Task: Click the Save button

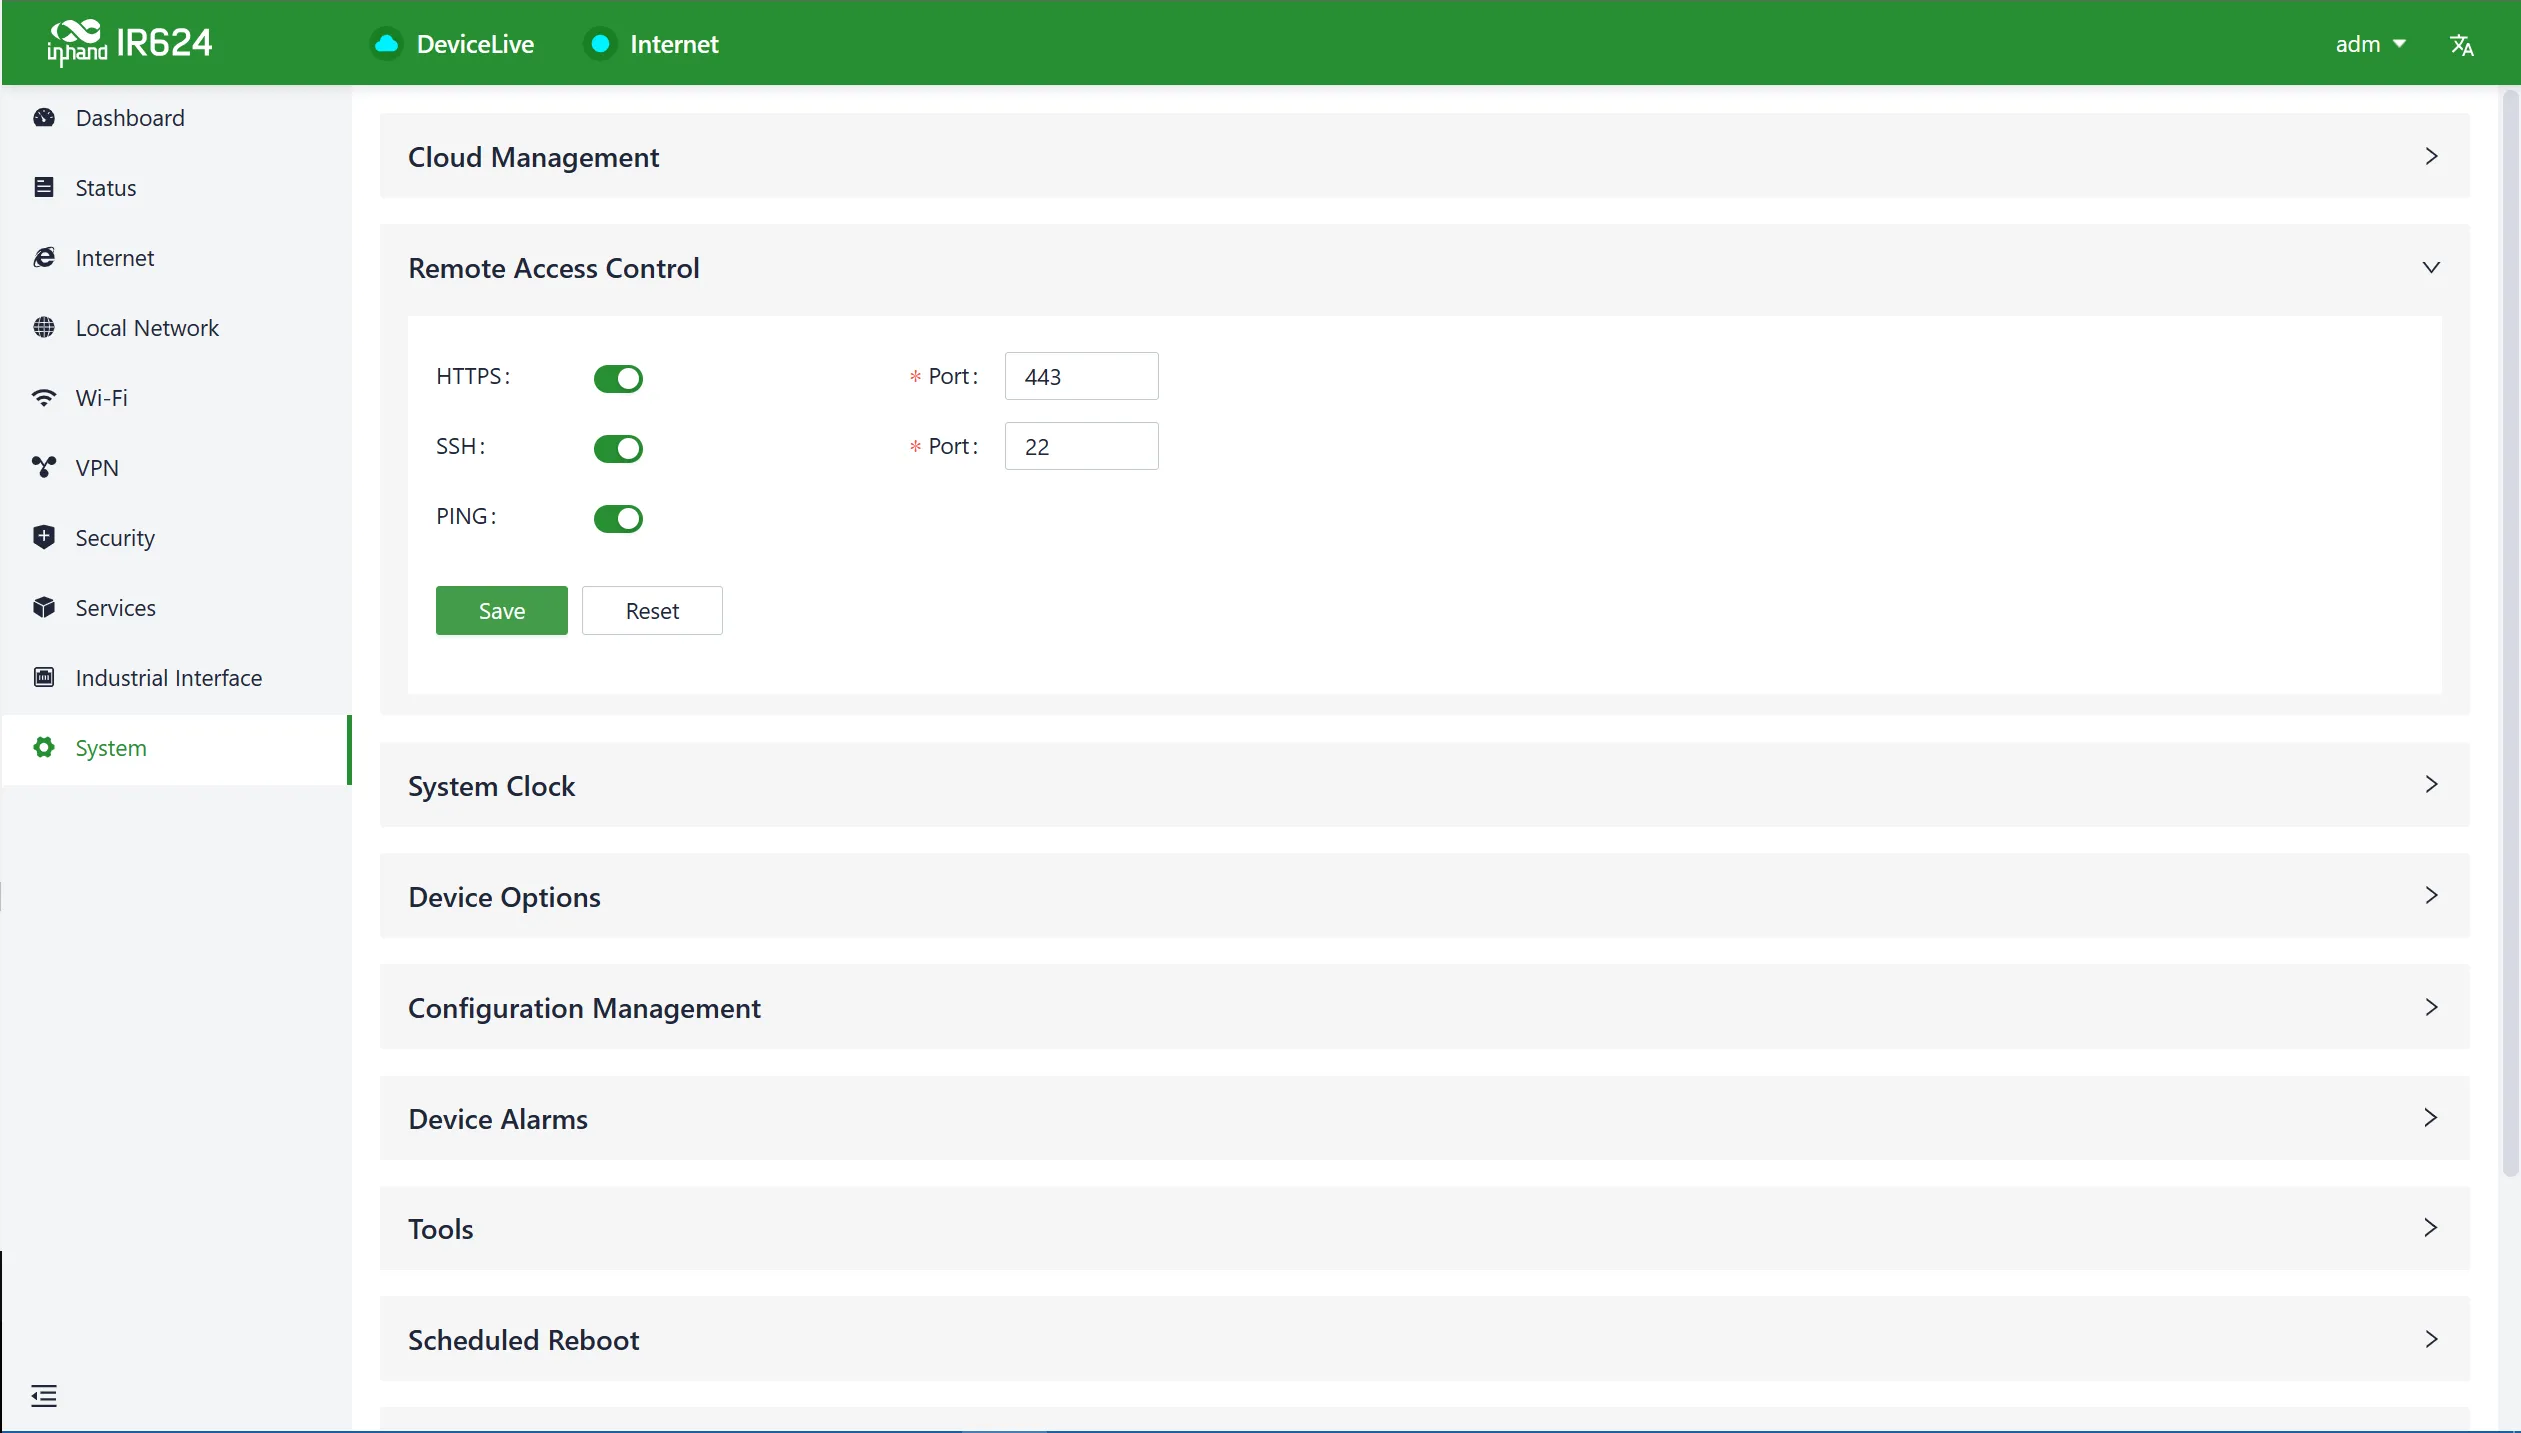Action: [501, 611]
